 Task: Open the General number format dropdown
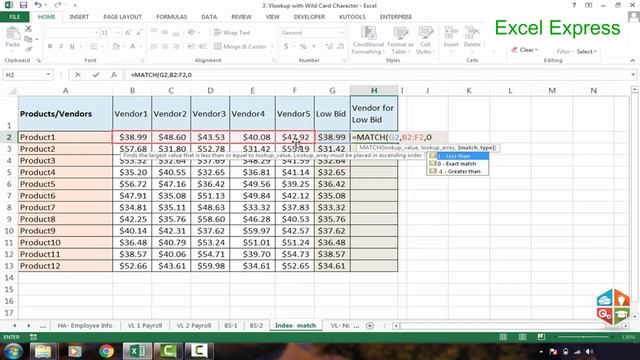coord(342,33)
